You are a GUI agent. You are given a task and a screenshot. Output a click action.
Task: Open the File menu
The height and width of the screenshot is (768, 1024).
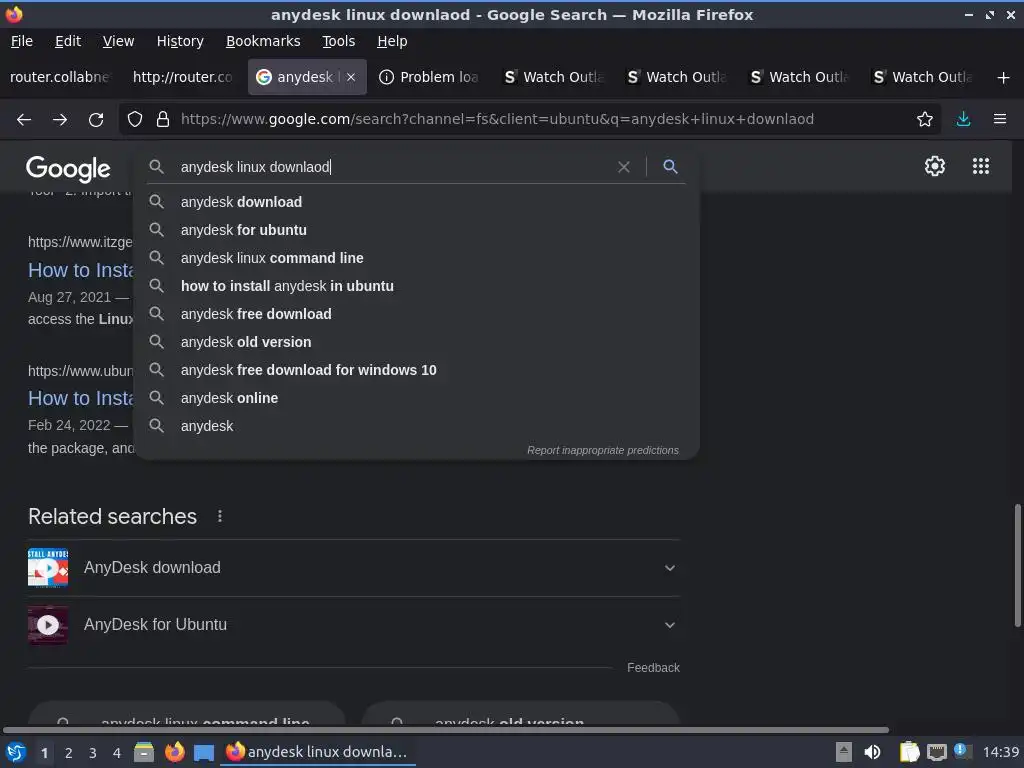tap(22, 41)
